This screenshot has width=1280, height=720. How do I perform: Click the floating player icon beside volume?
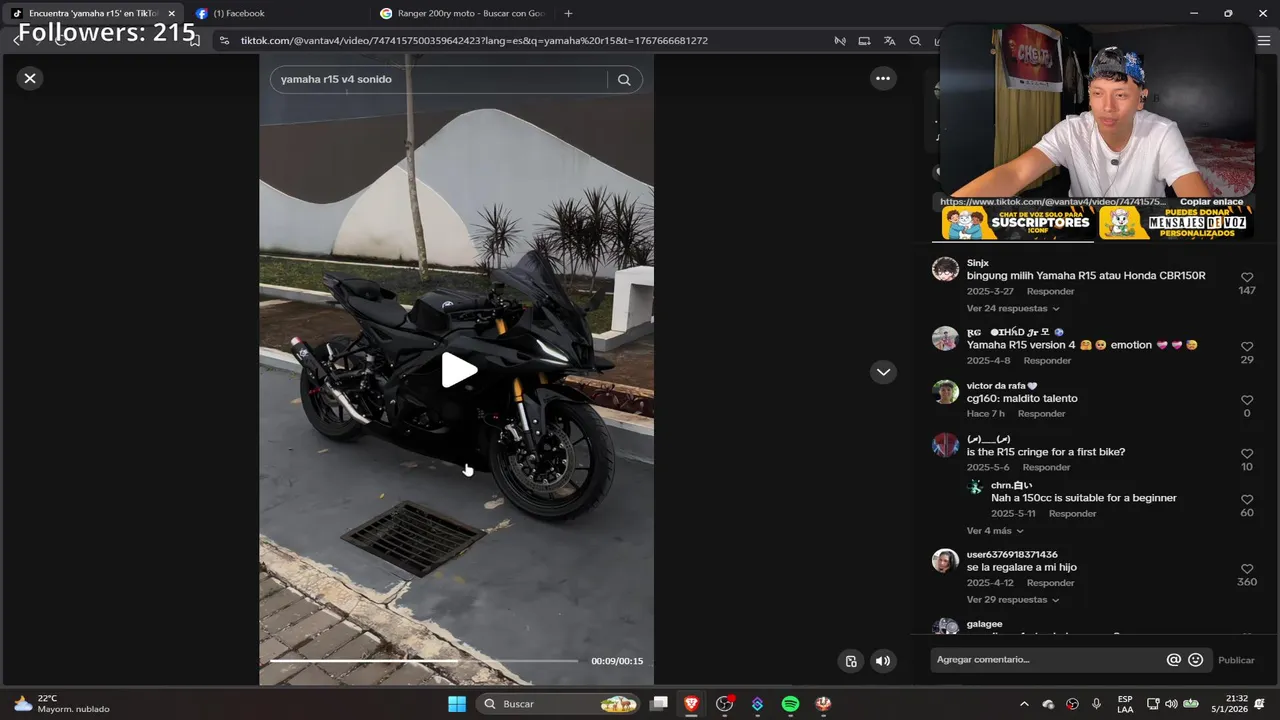[851, 661]
